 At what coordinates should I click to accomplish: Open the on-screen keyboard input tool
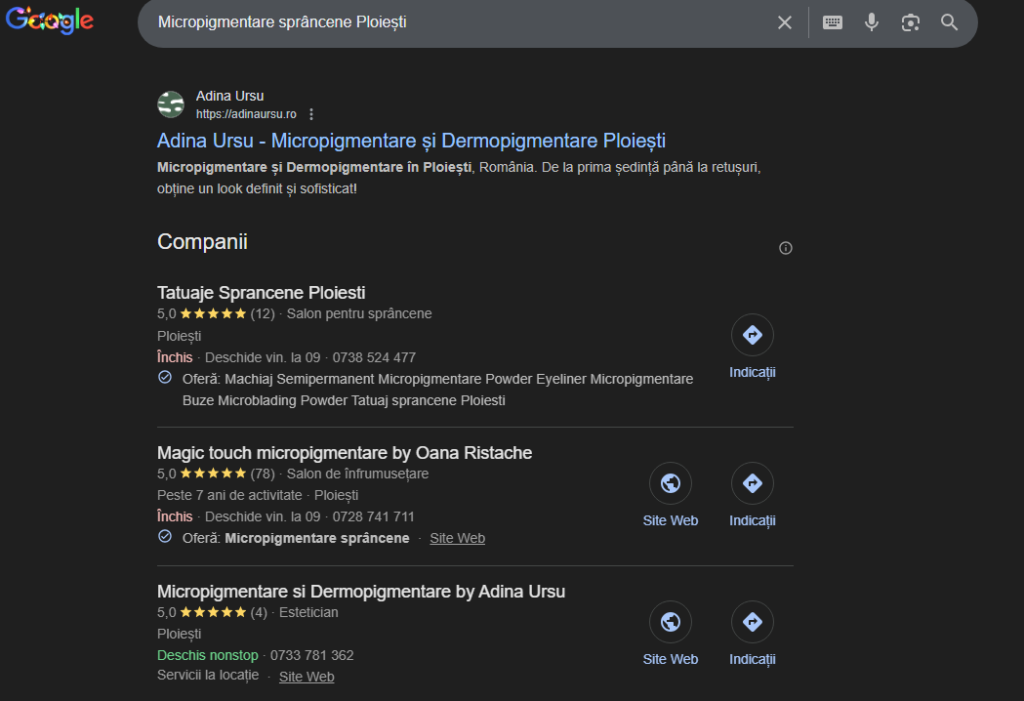(832, 22)
